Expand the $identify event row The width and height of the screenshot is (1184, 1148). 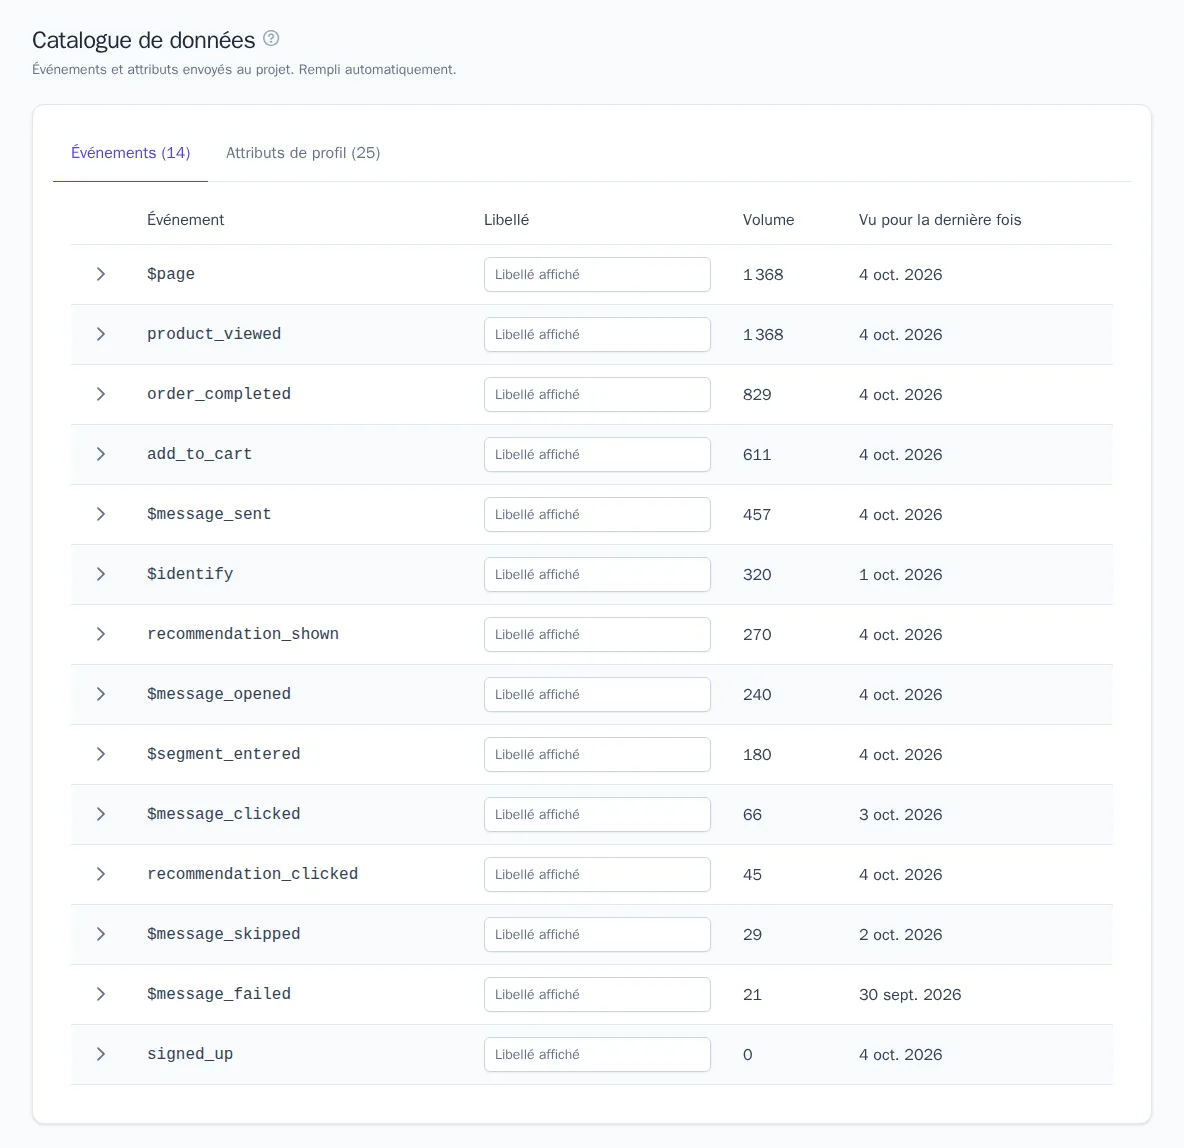click(x=100, y=574)
